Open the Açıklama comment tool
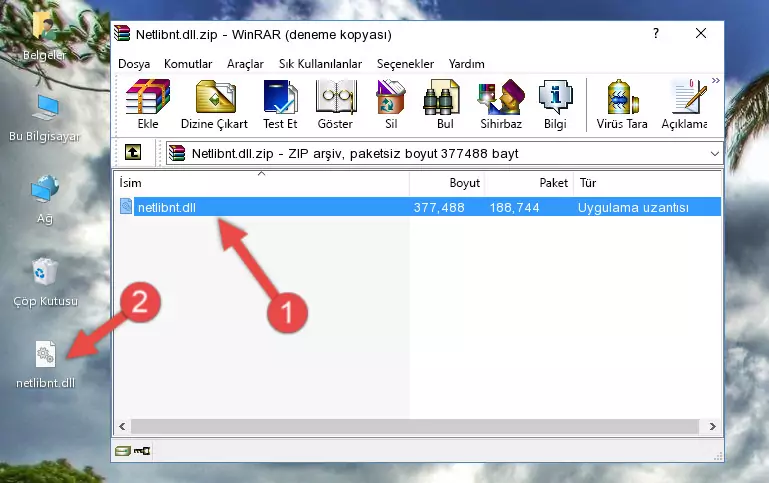769x483 pixels. point(689,97)
